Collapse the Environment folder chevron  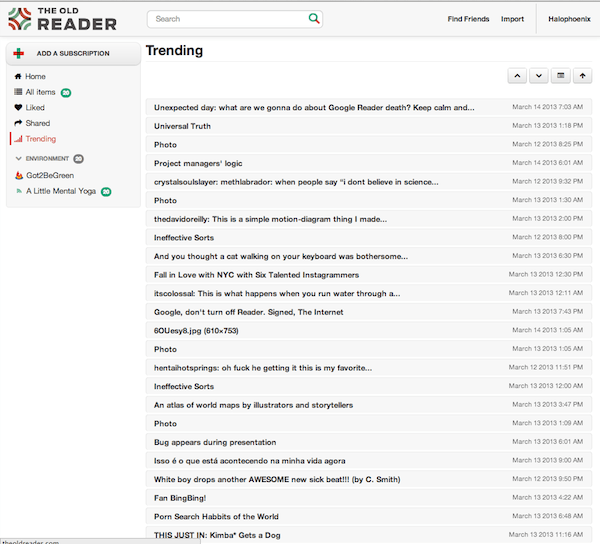18,158
